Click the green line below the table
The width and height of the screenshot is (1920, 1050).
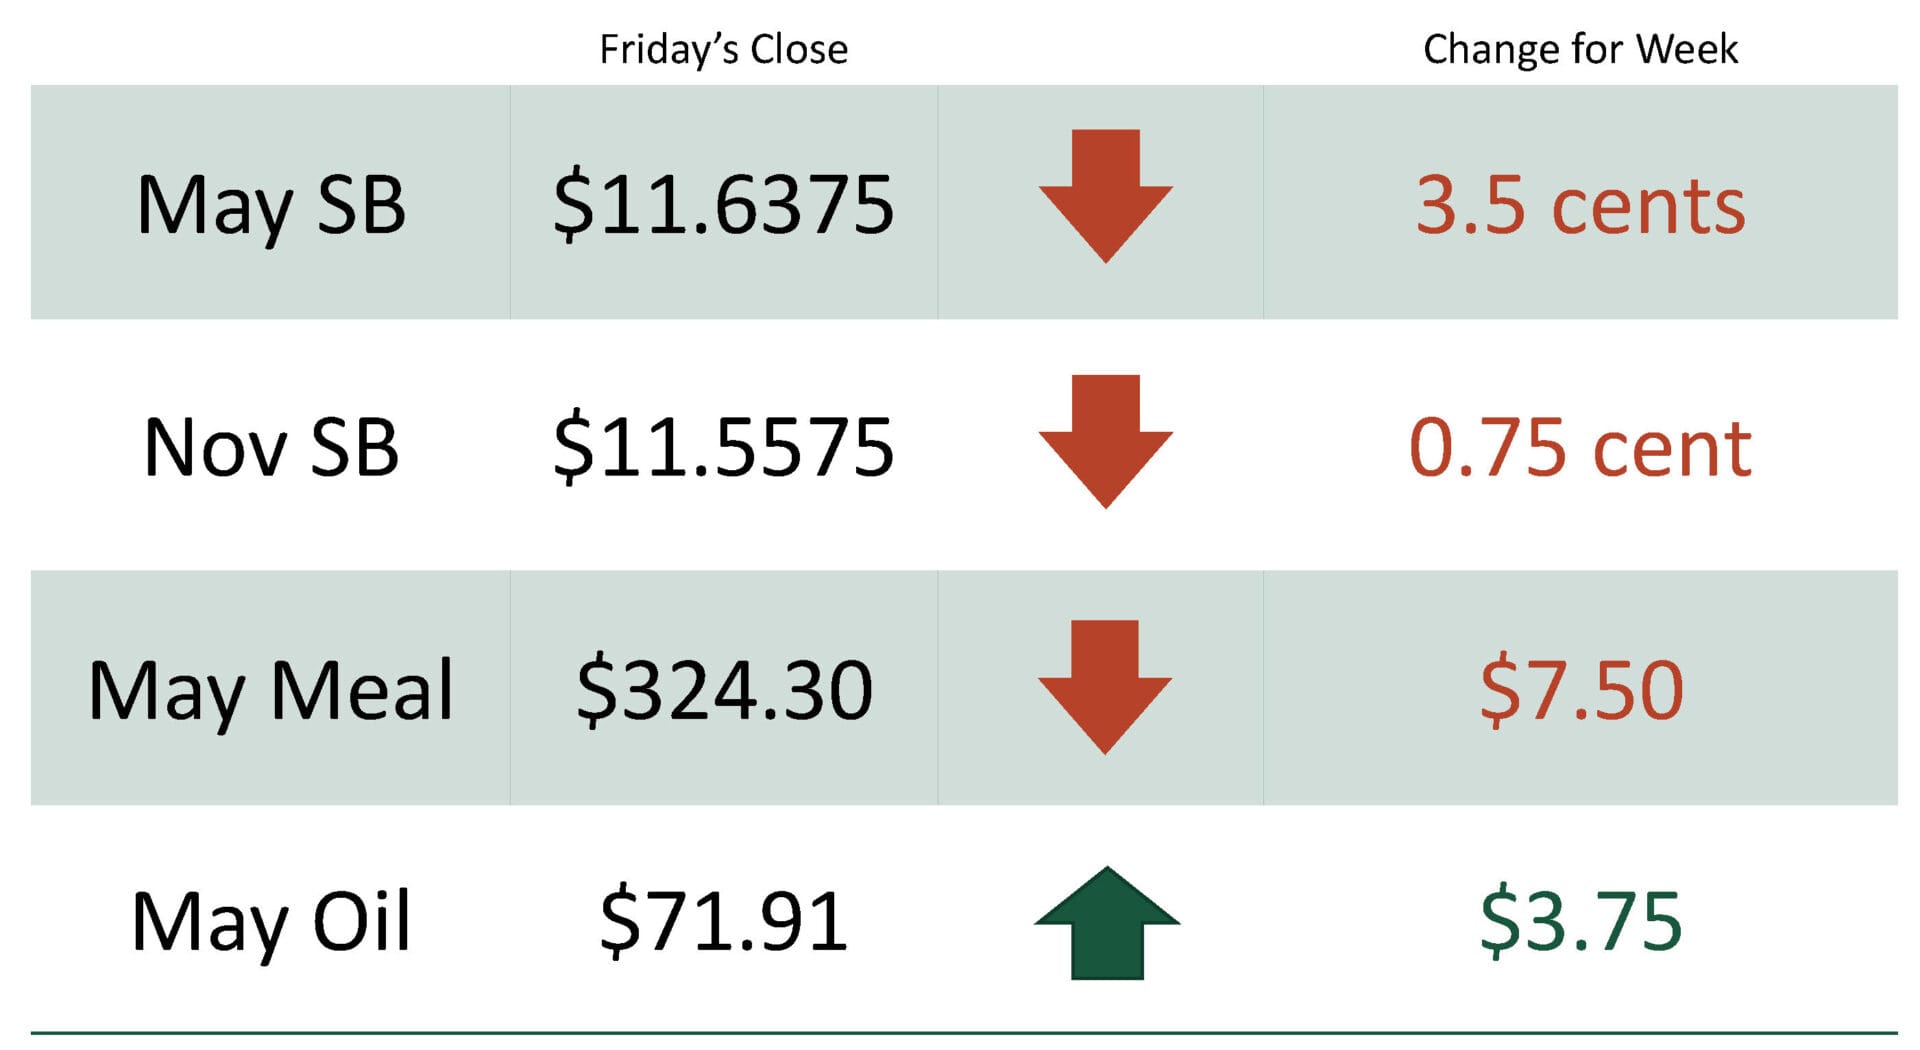[964, 1033]
